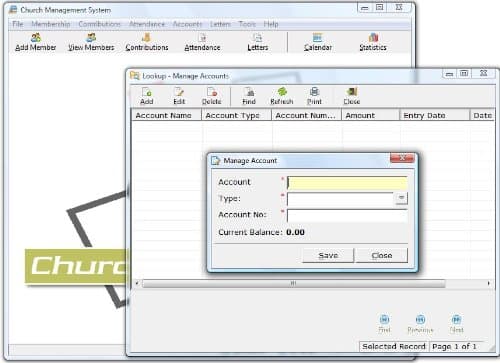Focus the Account name input field
Screen dimensions: 500x363
point(347,183)
